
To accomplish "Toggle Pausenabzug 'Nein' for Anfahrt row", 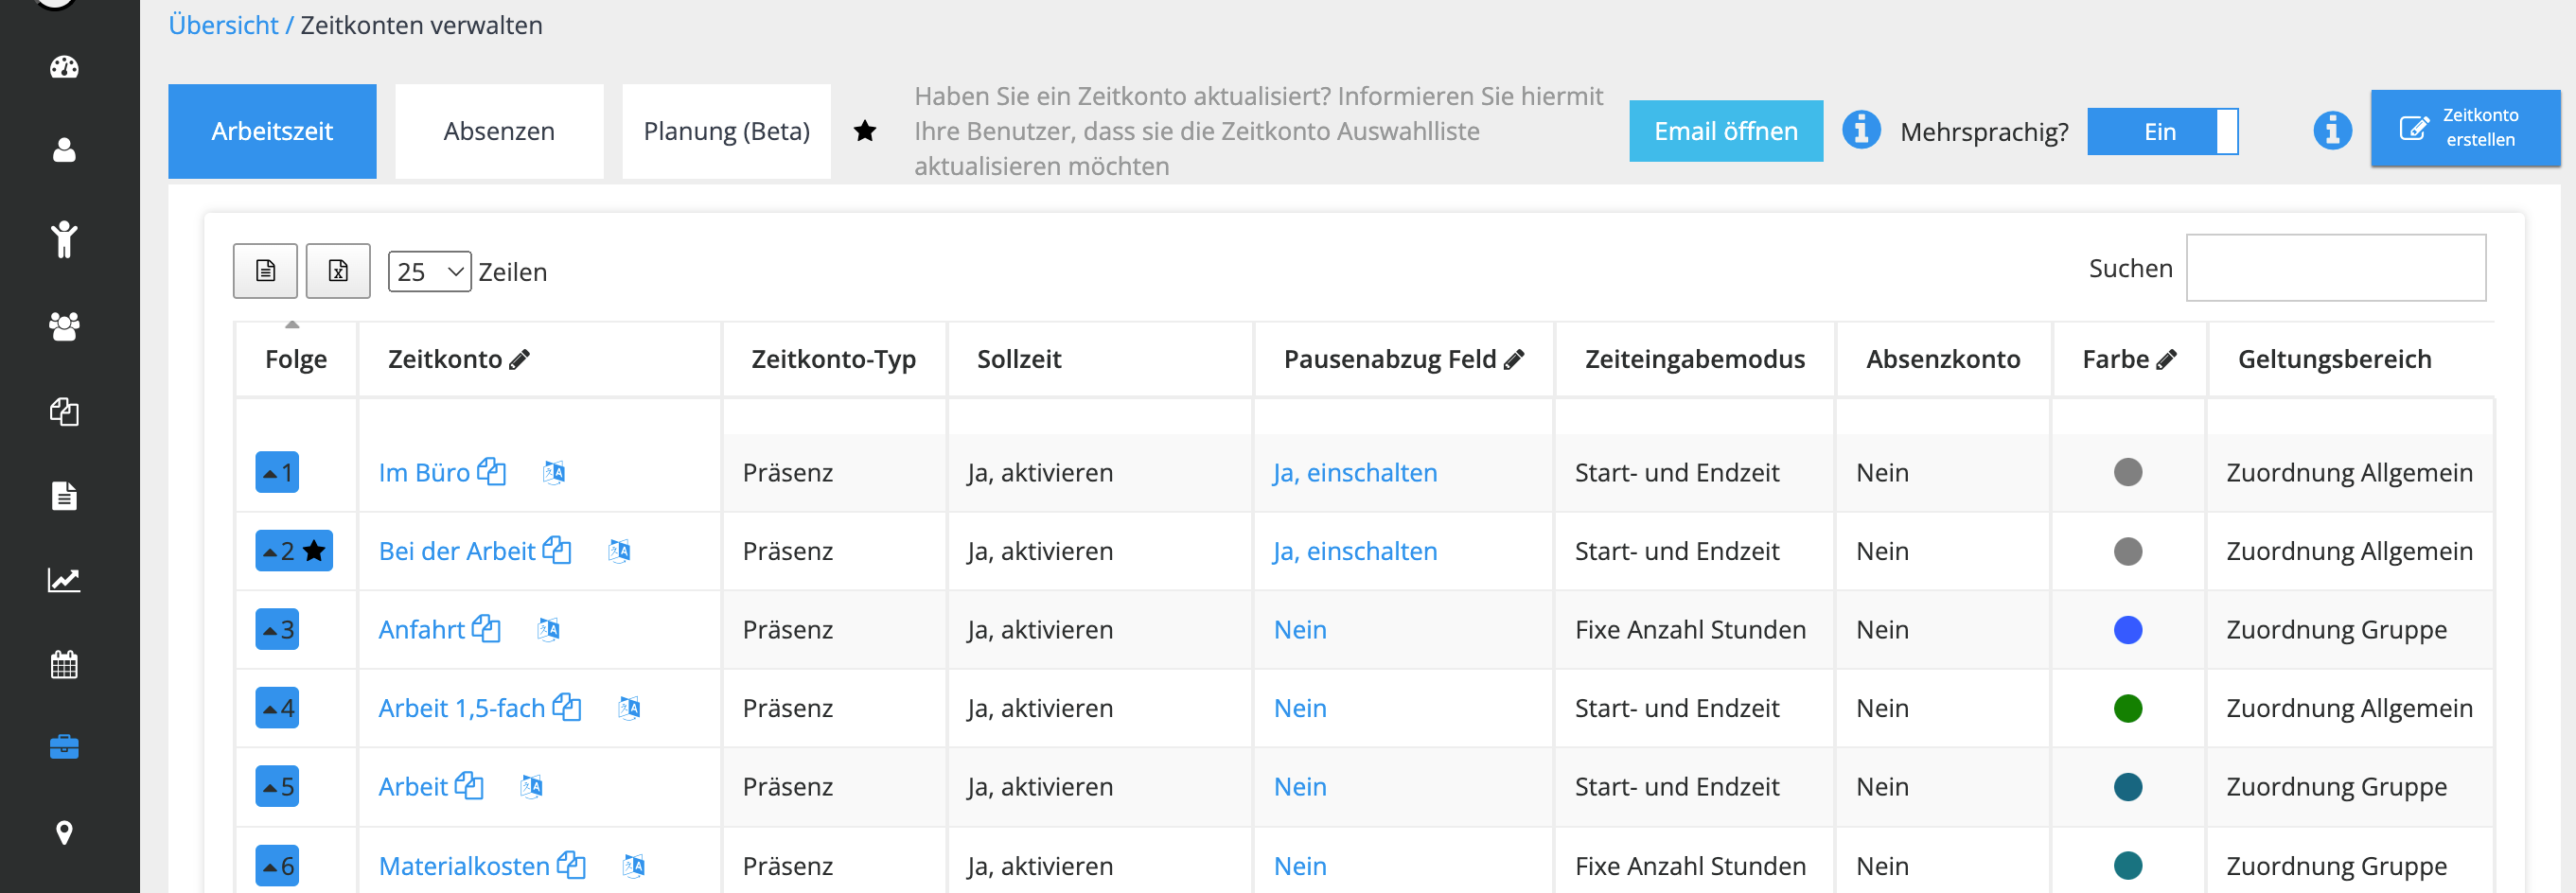I will tap(1300, 630).
